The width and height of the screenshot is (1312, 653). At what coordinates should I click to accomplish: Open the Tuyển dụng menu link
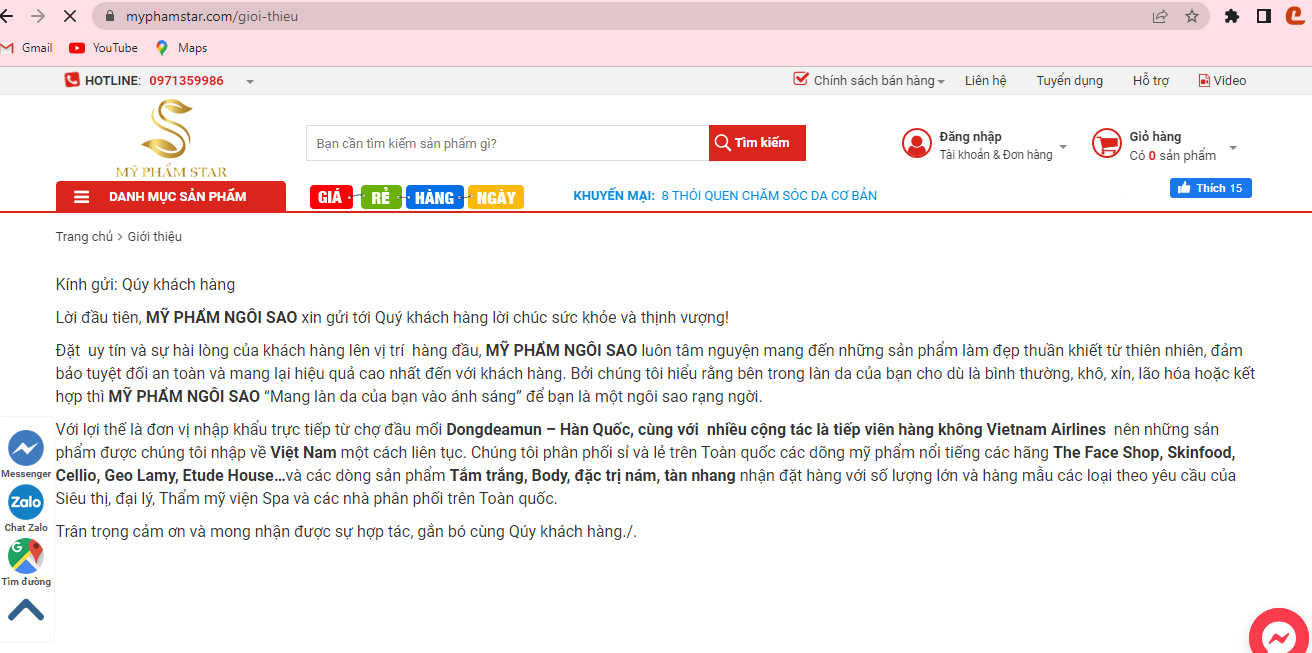pos(1069,80)
